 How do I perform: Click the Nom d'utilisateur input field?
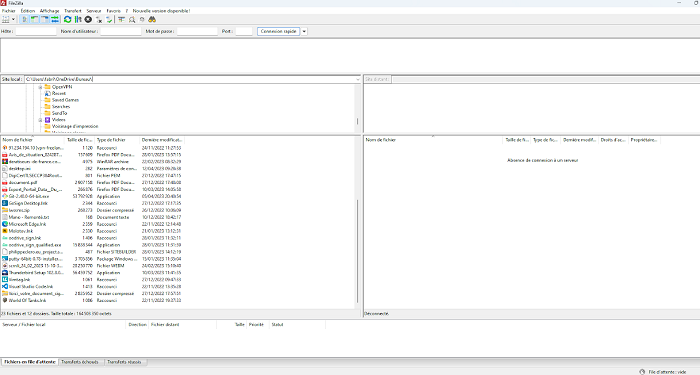pos(121,31)
